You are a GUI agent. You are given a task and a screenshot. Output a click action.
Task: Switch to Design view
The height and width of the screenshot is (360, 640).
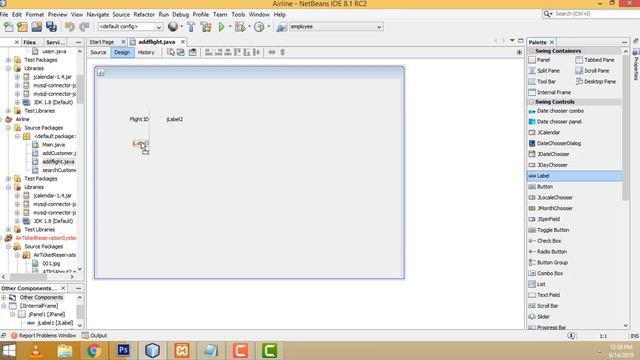(x=122, y=52)
